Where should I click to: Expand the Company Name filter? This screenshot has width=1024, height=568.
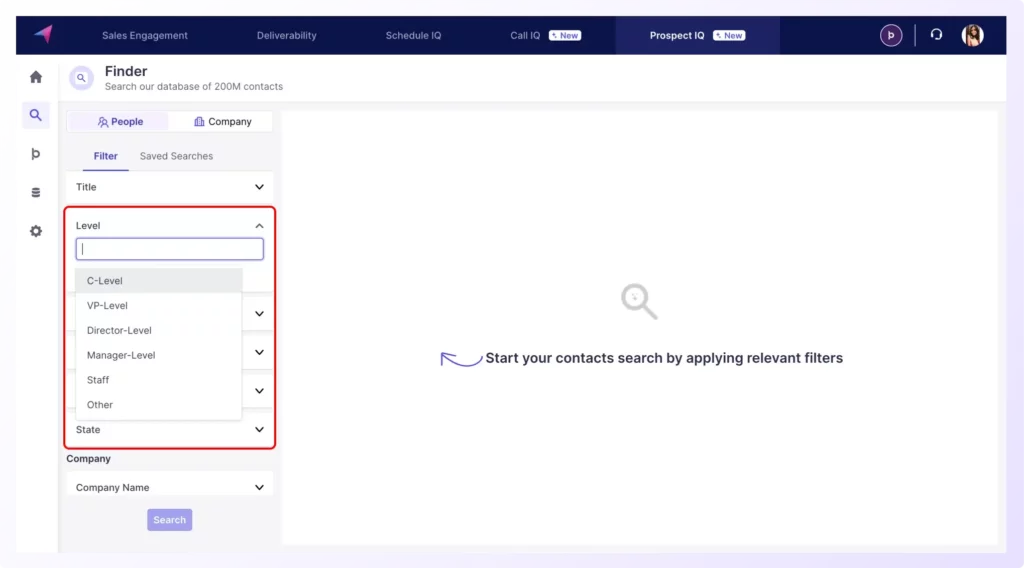click(169, 488)
